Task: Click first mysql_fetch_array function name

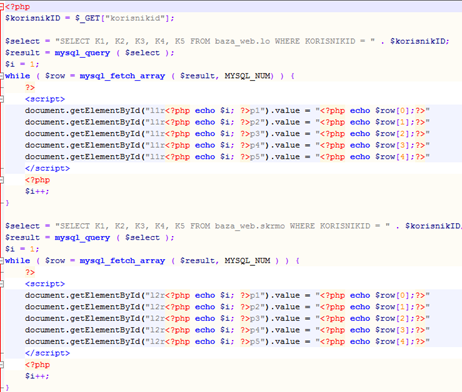Action: click(x=122, y=76)
